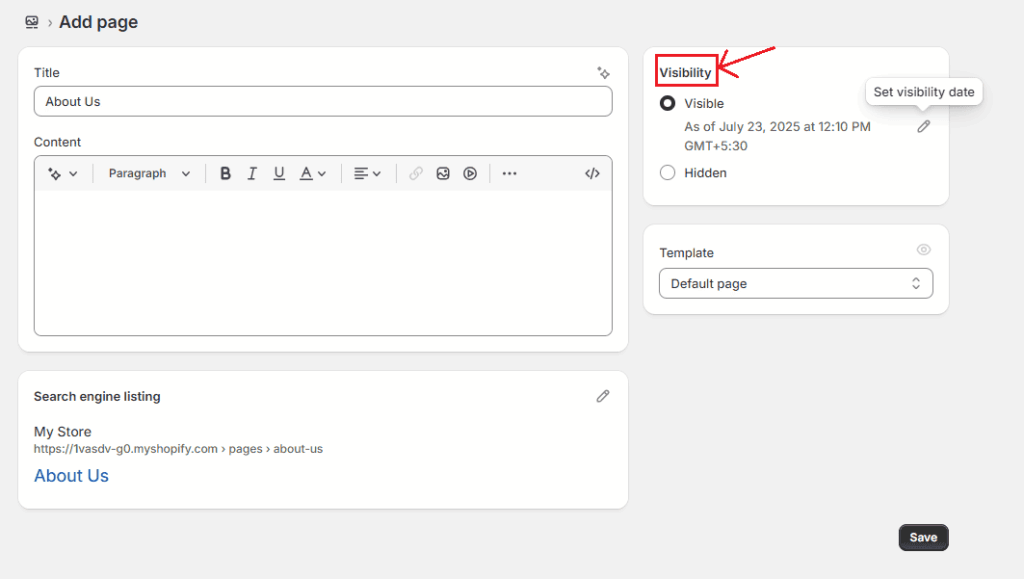Open the Paragraph style dropdown

(149, 174)
